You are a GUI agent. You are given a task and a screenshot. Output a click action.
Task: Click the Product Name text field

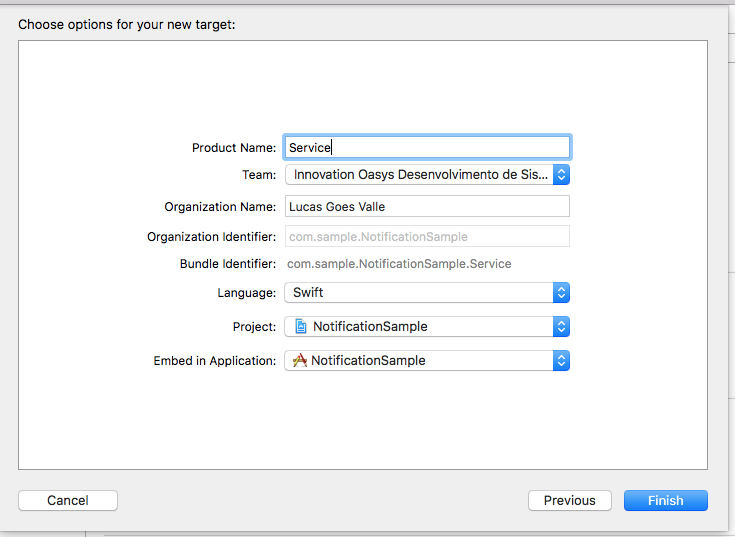[427, 148]
